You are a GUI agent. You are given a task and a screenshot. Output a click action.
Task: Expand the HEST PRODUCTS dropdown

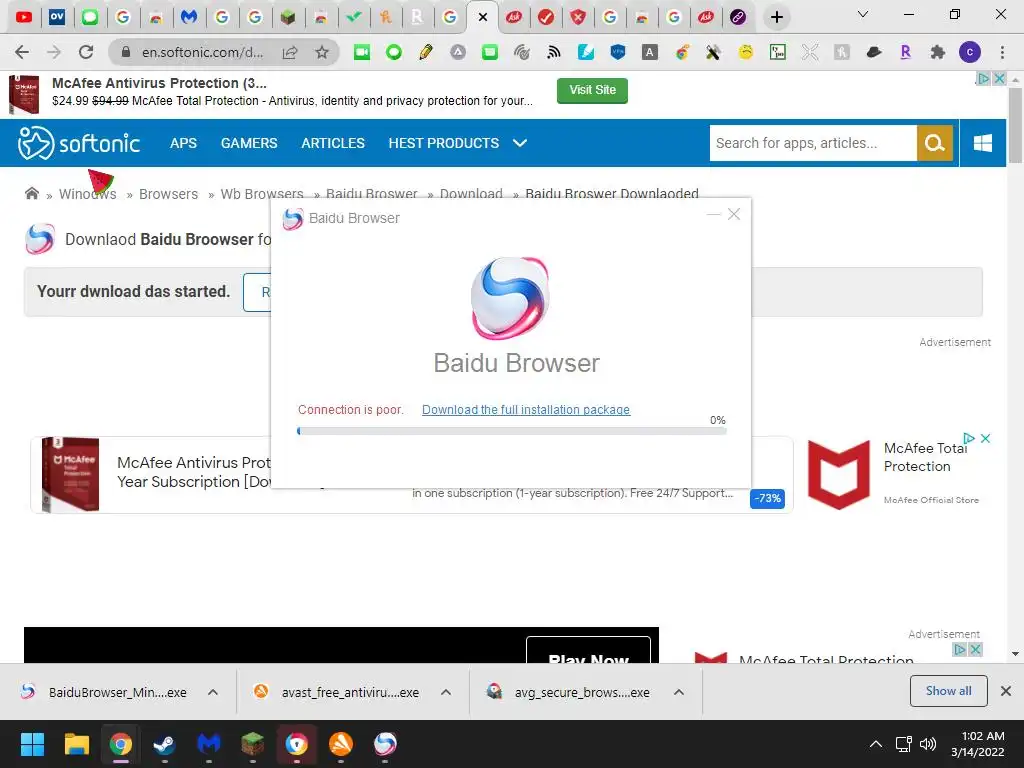[457, 143]
